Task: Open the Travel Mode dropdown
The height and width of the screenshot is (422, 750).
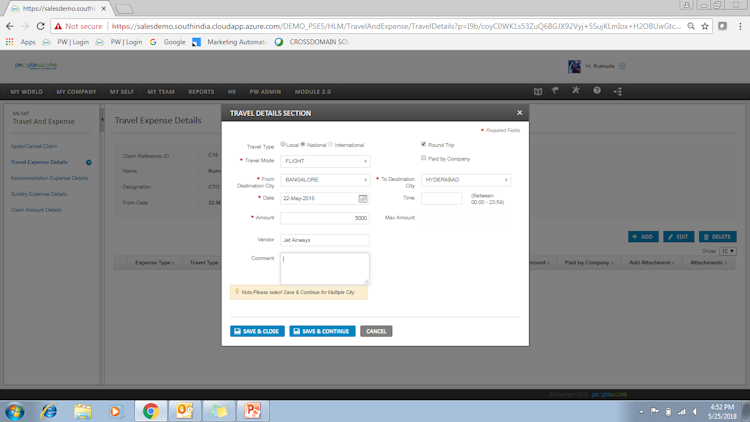Action: pyautogui.click(x=325, y=161)
